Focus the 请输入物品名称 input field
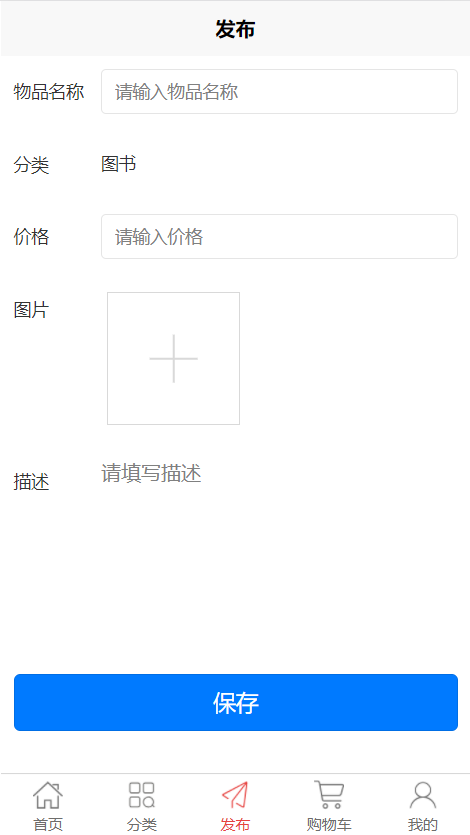 click(x=279, y=92)
